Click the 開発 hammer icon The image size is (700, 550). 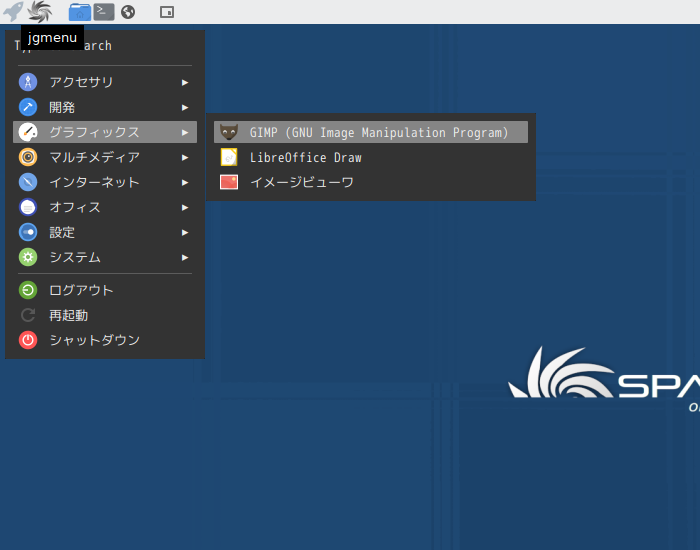click(28, 107)
